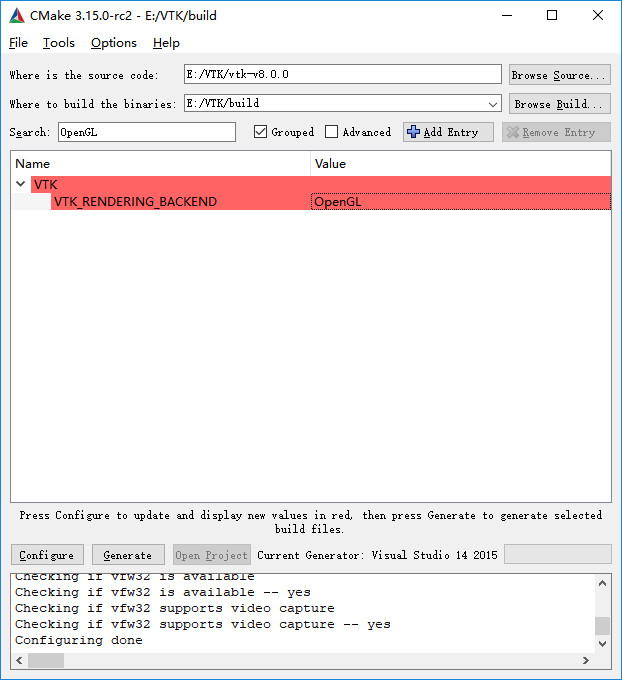Click 'Checking if vfw32 is available -- yes' line
622x680 pixels.
[x=163, y=592]
